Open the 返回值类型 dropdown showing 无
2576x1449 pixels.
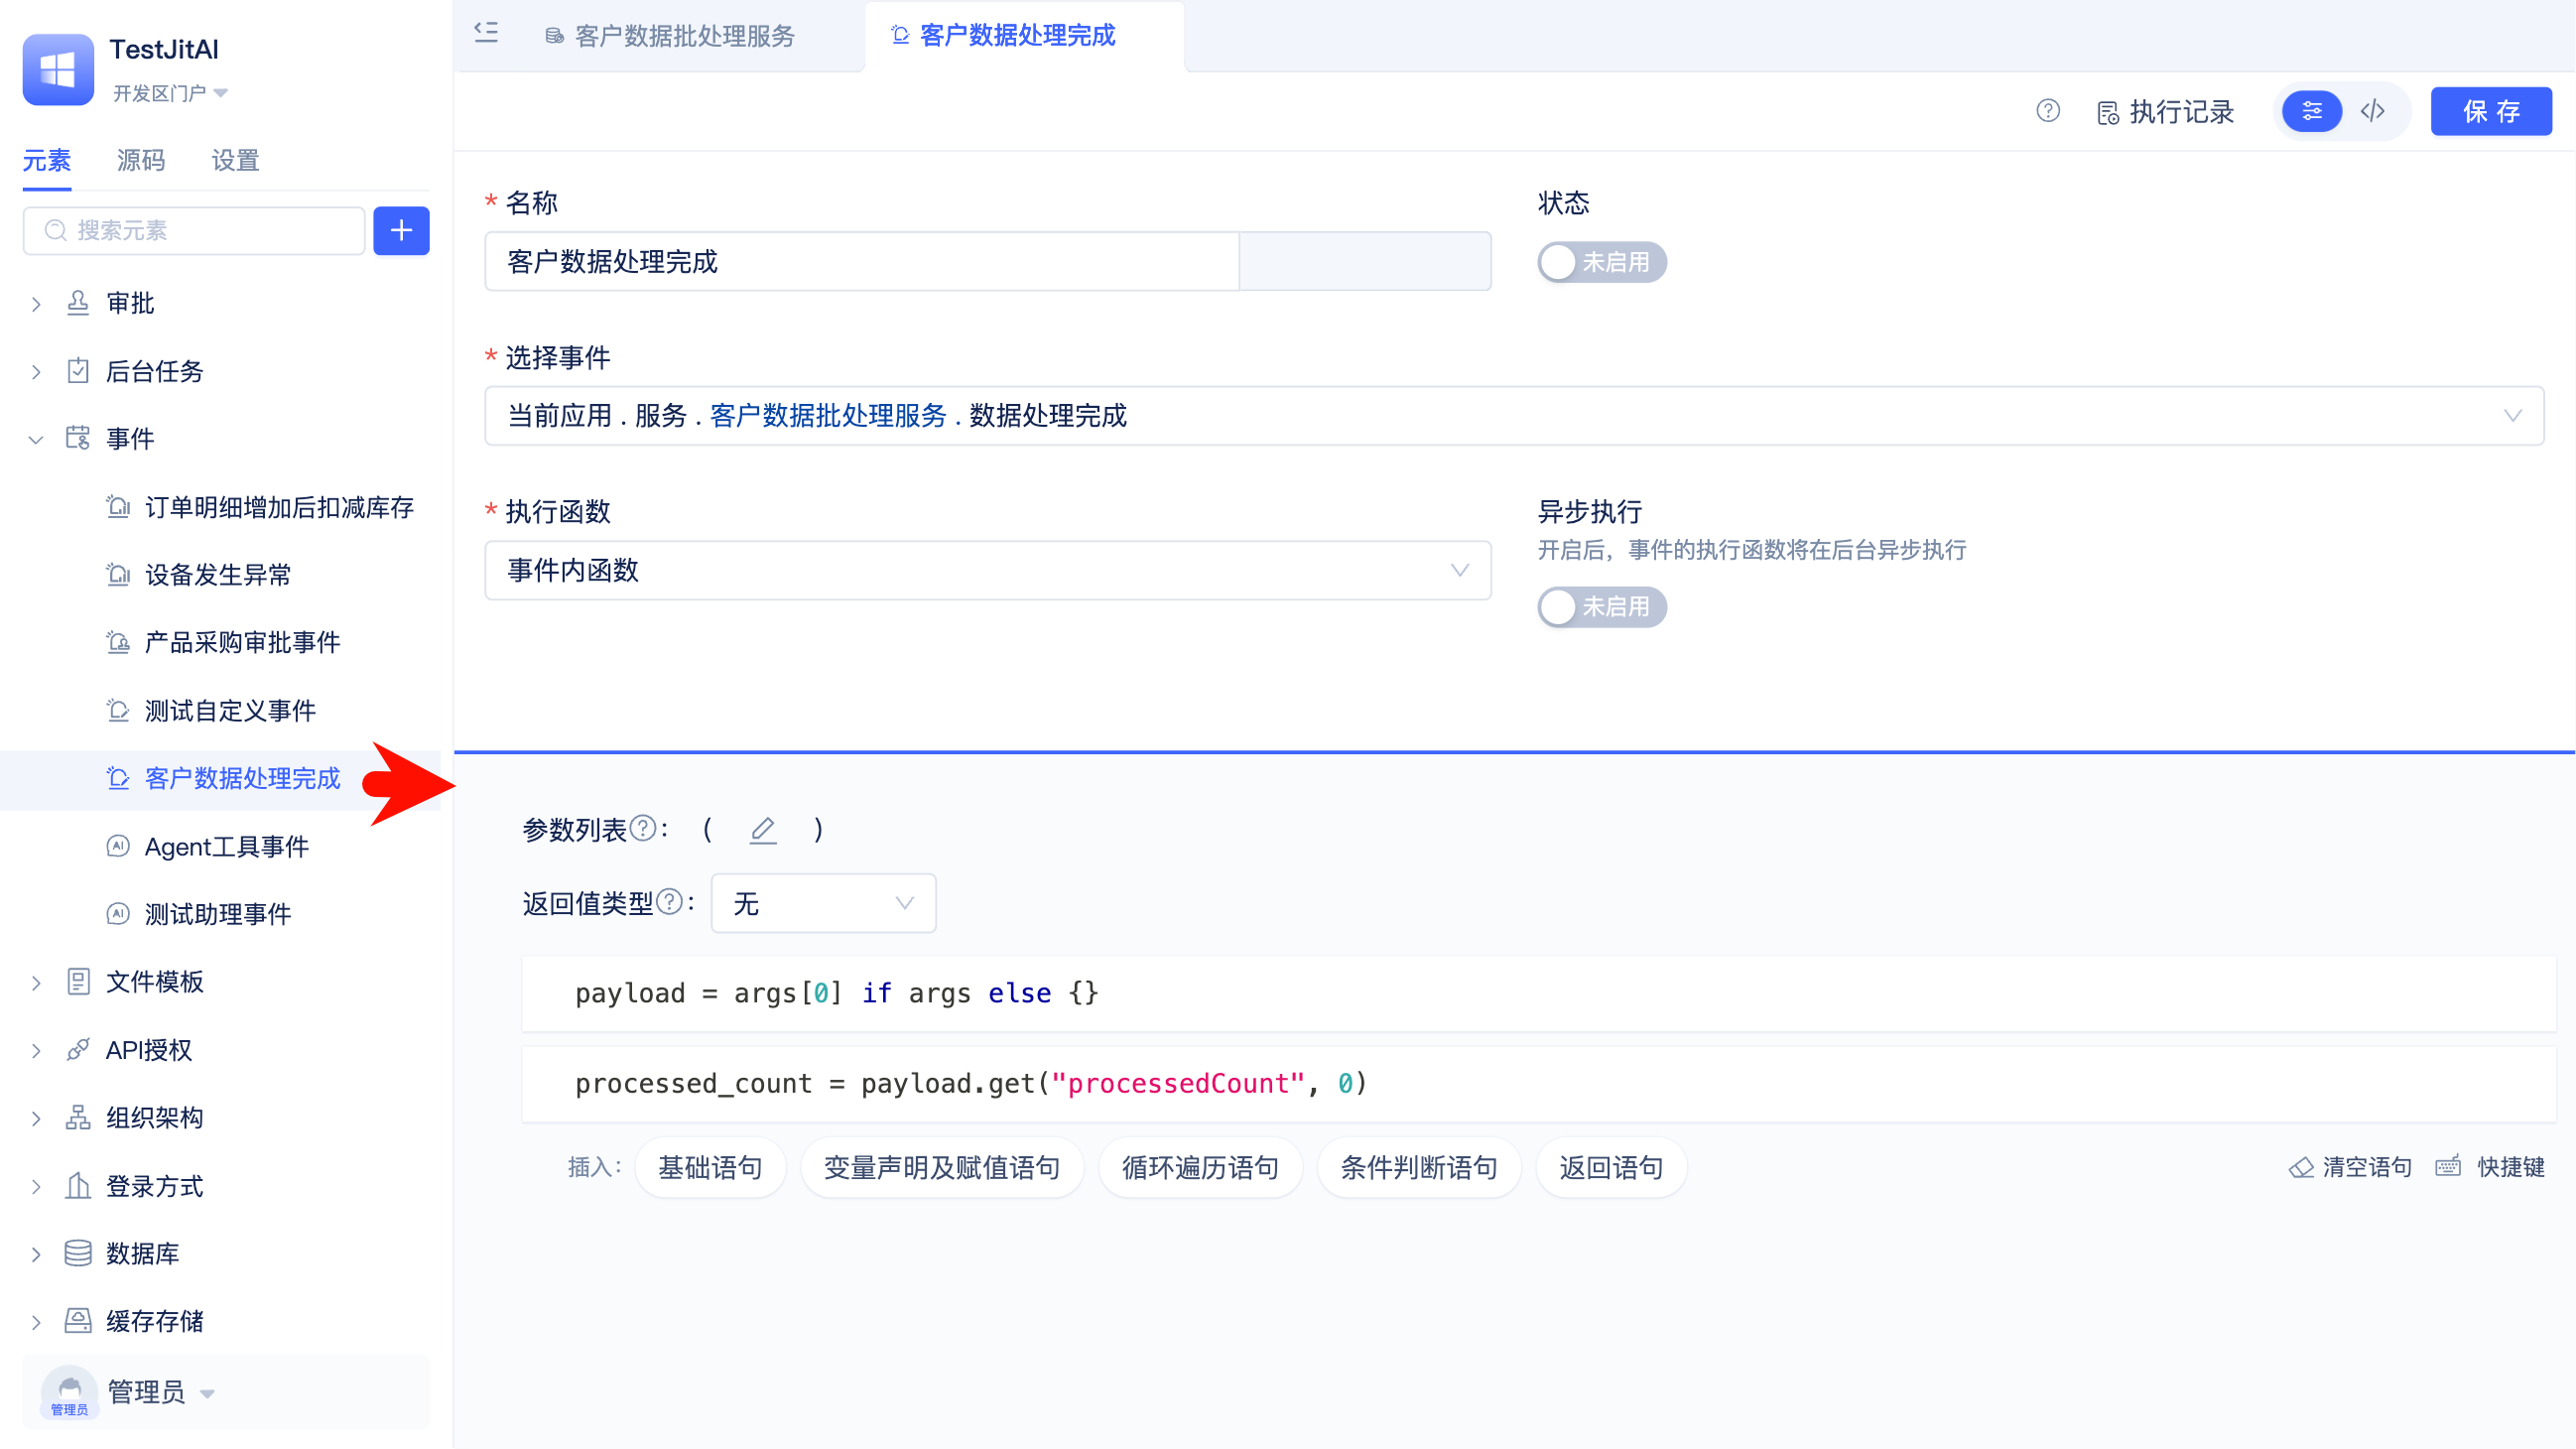click(823, 904)
